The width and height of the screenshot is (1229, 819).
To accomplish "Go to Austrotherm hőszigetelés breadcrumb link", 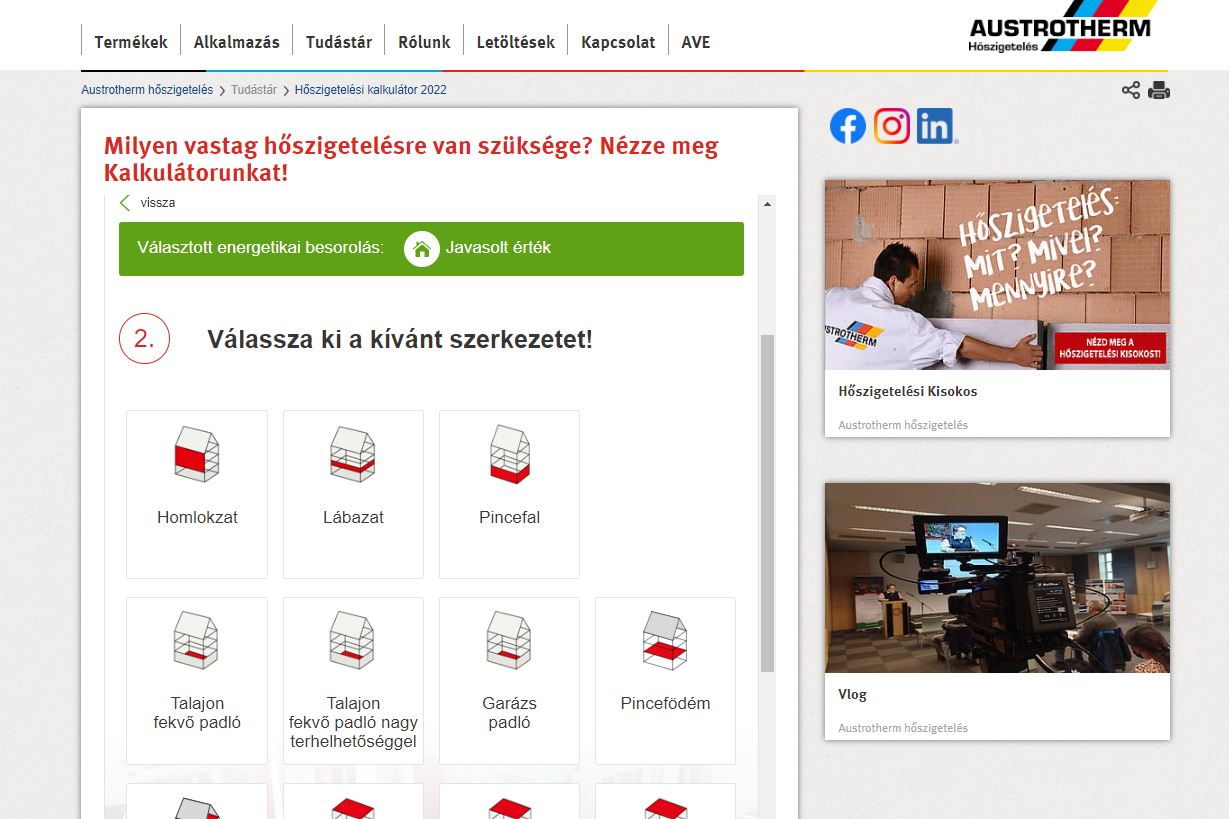I will coord(147,90).
